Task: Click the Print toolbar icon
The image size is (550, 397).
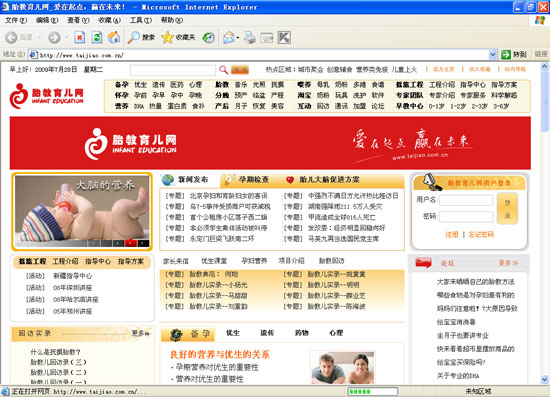Action: coord(249,37)
